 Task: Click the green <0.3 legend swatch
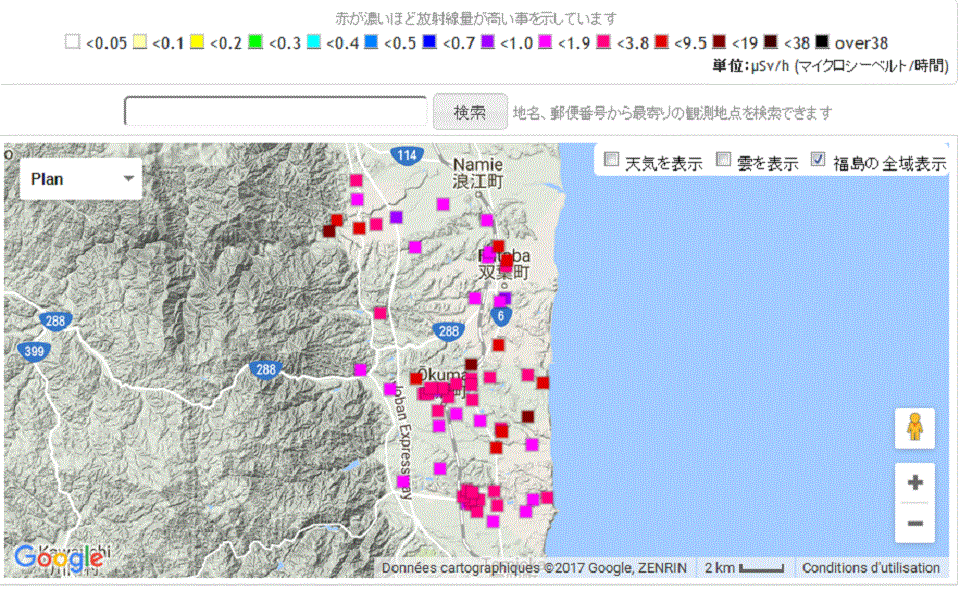point(255,42)
